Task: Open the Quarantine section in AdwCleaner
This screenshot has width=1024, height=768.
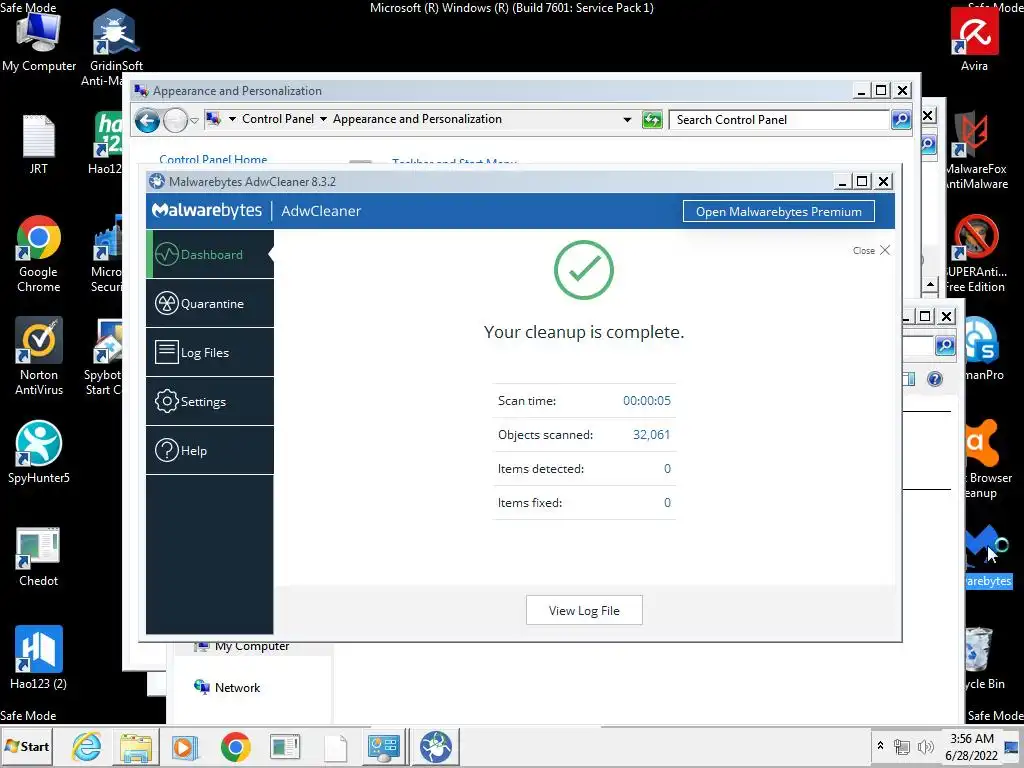Action: [x=210, y=303]
